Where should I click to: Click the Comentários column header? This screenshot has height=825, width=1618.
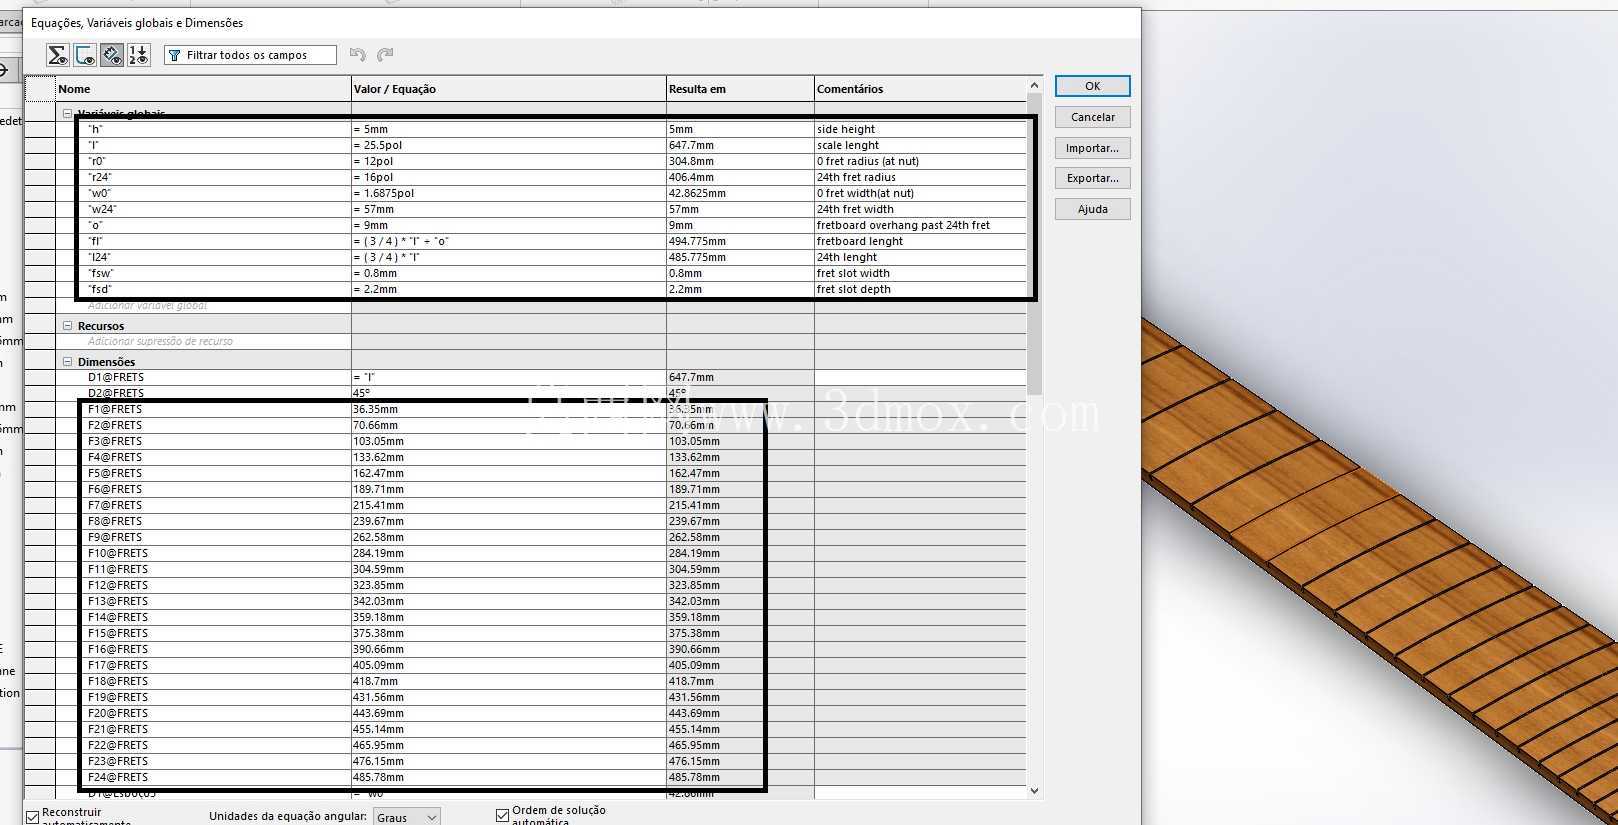point(920,89)
